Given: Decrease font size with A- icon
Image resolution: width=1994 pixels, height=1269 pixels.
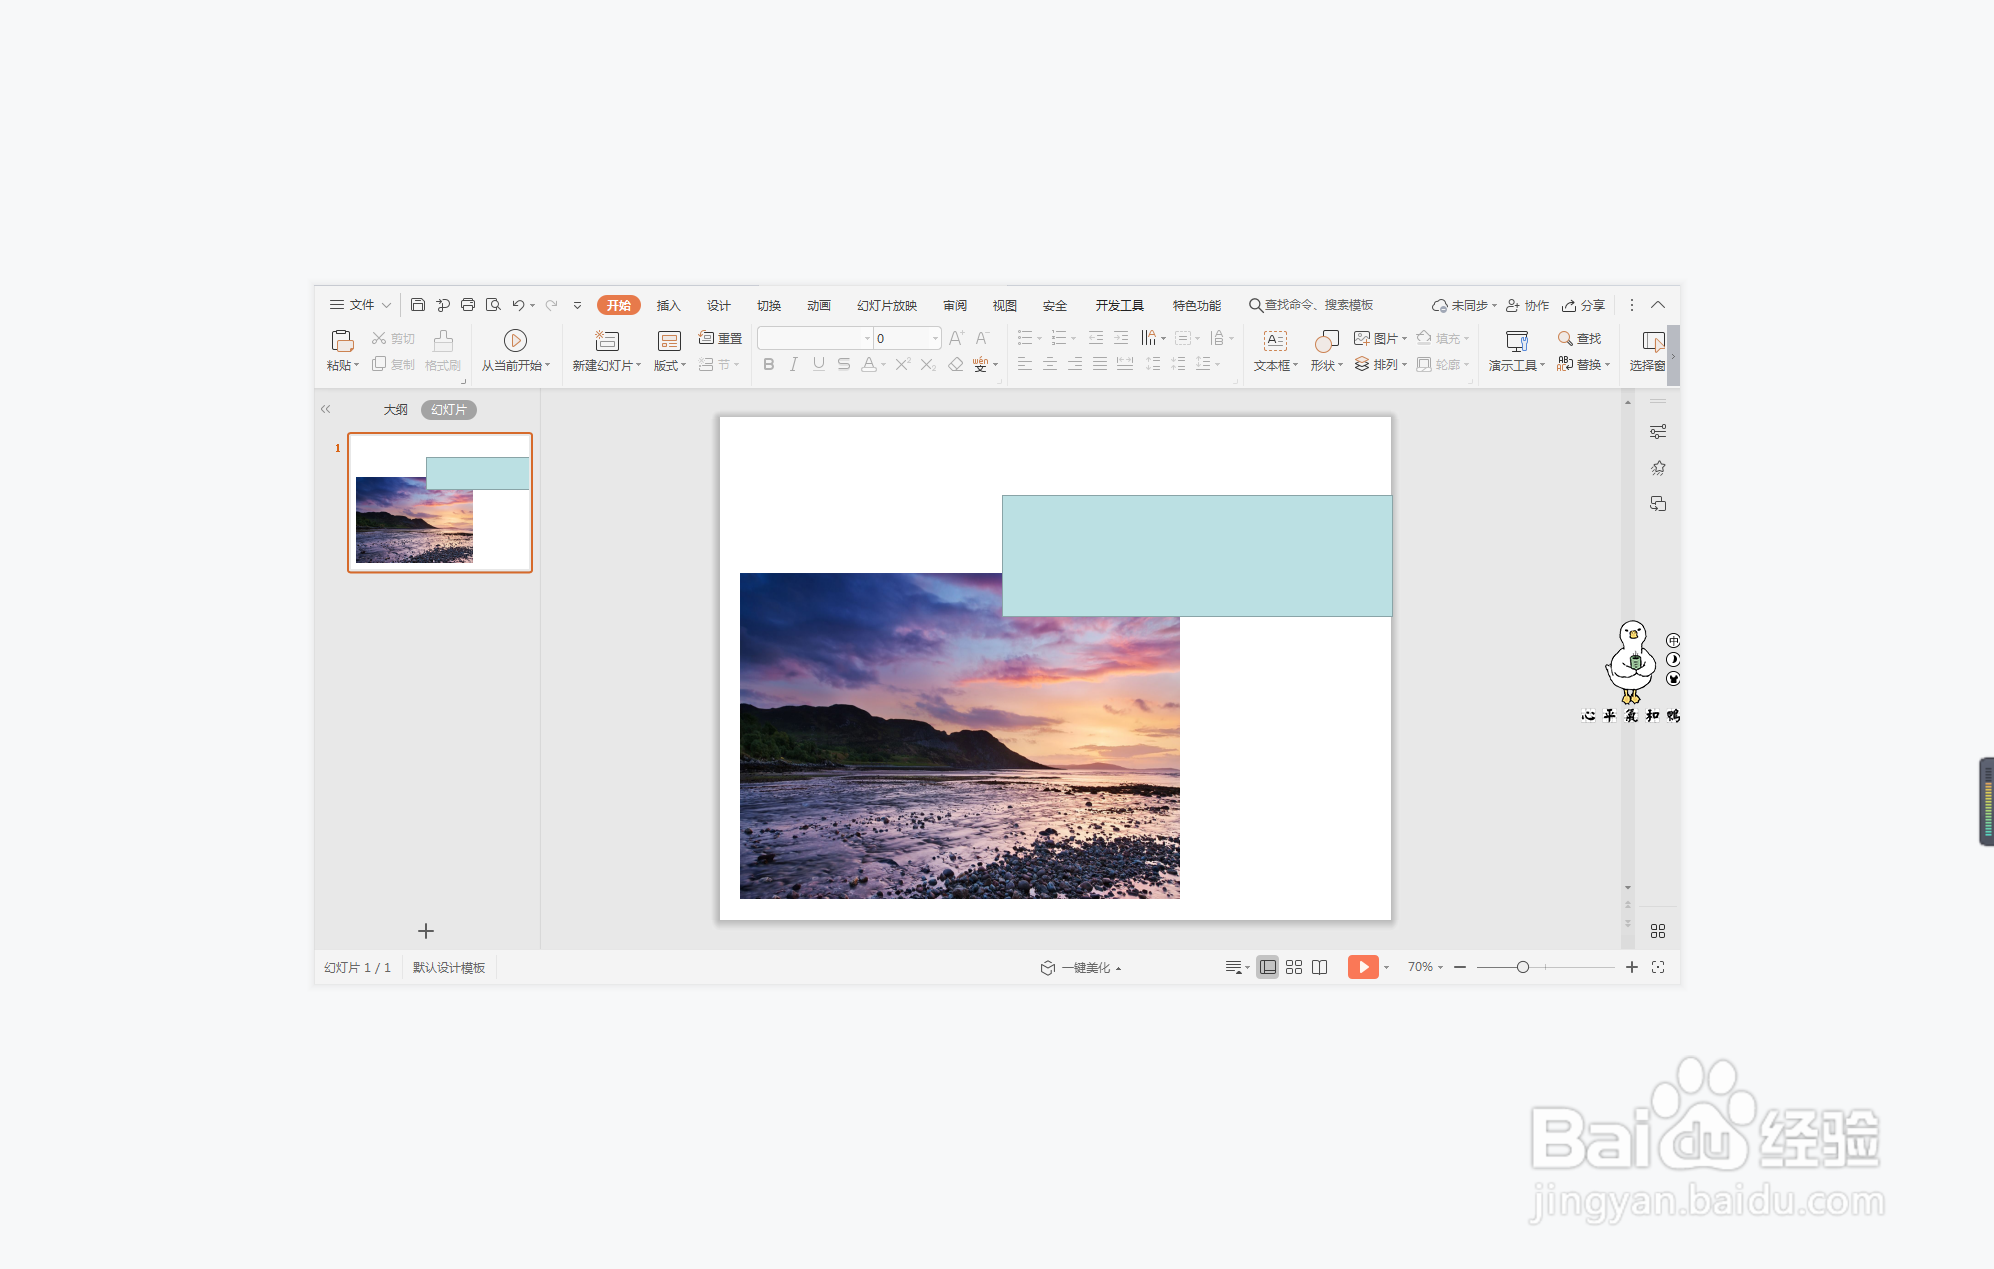Looking at the screenshot, I should 983,338.
